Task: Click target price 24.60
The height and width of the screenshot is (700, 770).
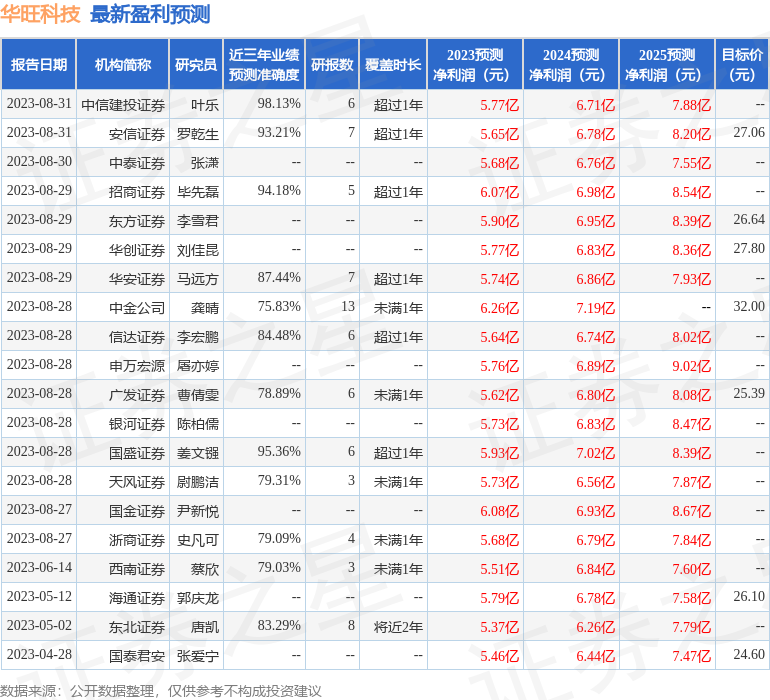Action: point(749,654)
